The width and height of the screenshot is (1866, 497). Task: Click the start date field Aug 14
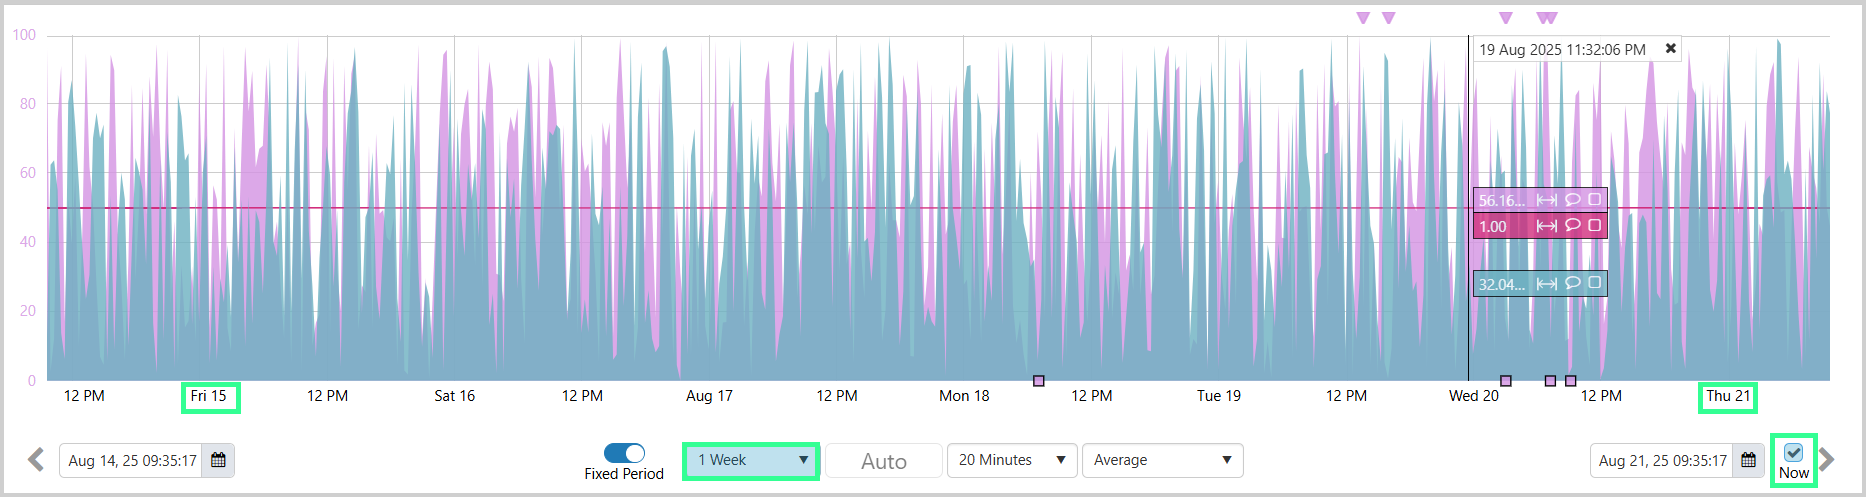[x=132, y=460]
